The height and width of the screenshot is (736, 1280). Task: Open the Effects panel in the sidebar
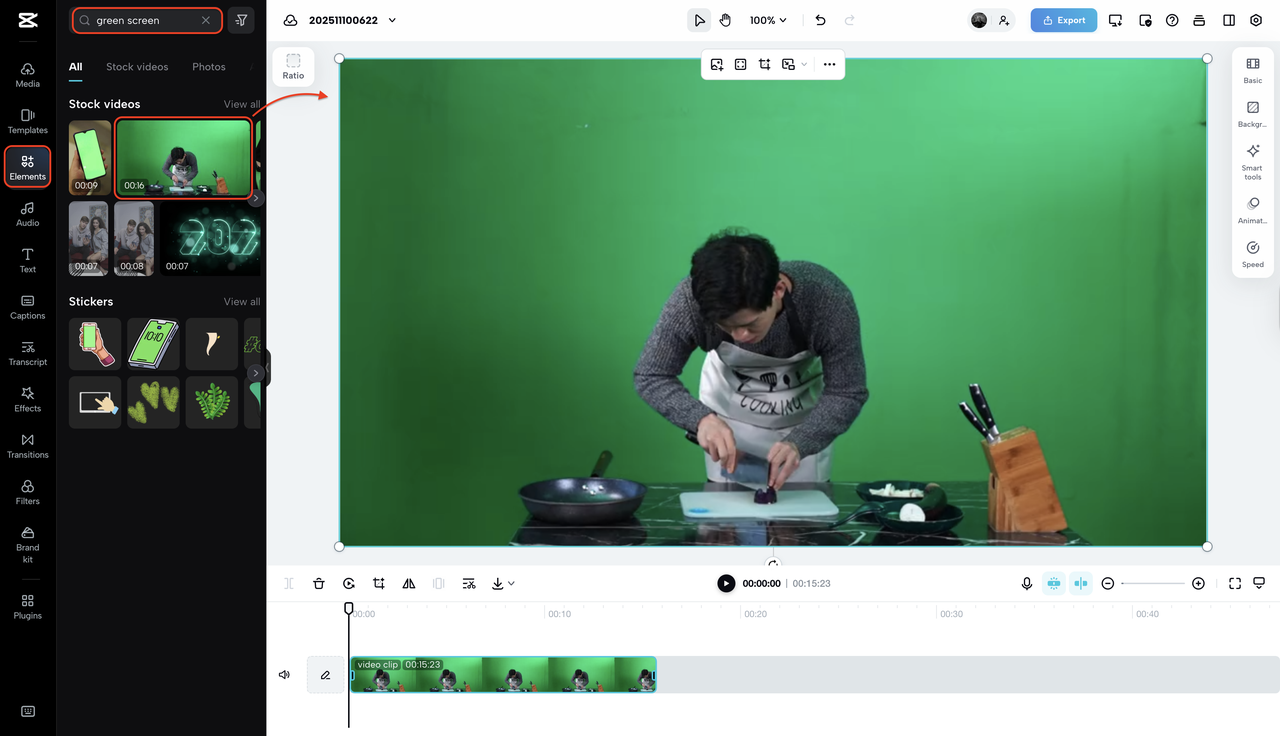27,400
